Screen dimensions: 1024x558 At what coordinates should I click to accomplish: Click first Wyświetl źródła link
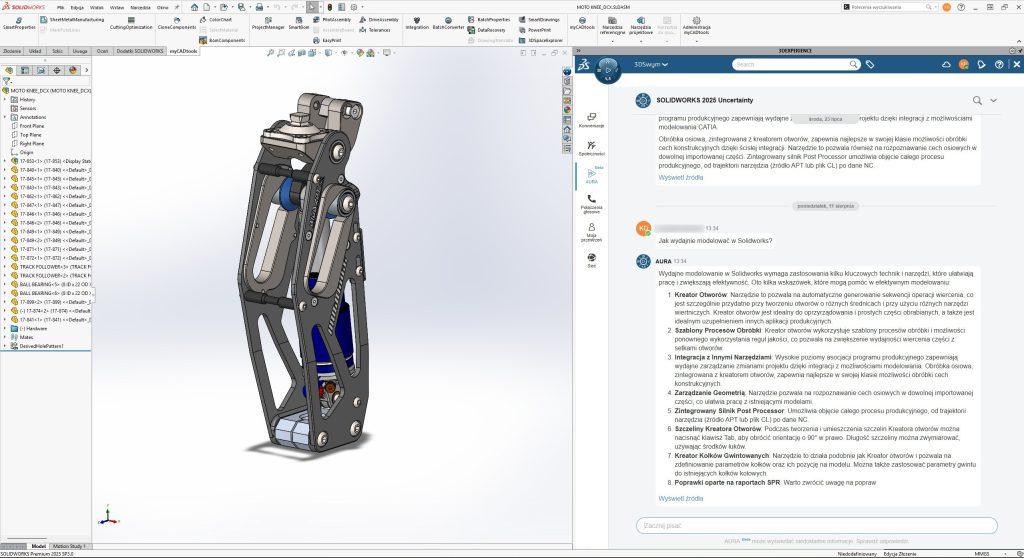(x=680, y=177)
